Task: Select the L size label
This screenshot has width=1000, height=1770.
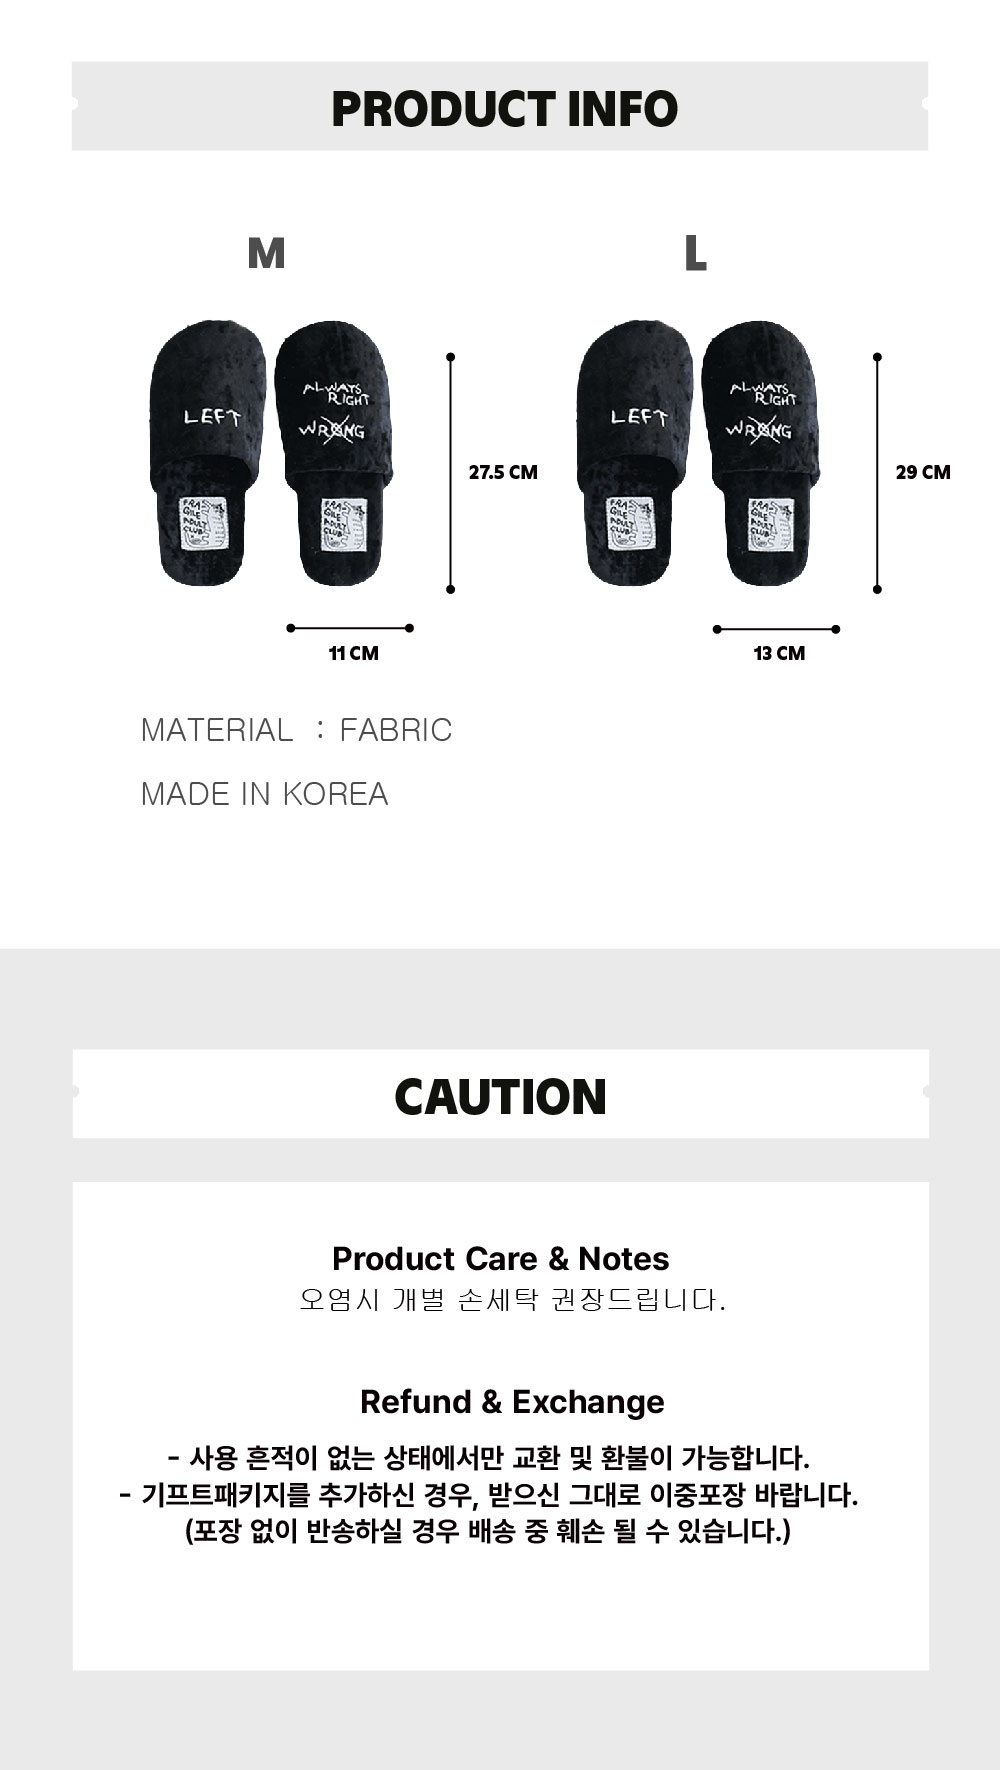Action: tap(696, 254)
